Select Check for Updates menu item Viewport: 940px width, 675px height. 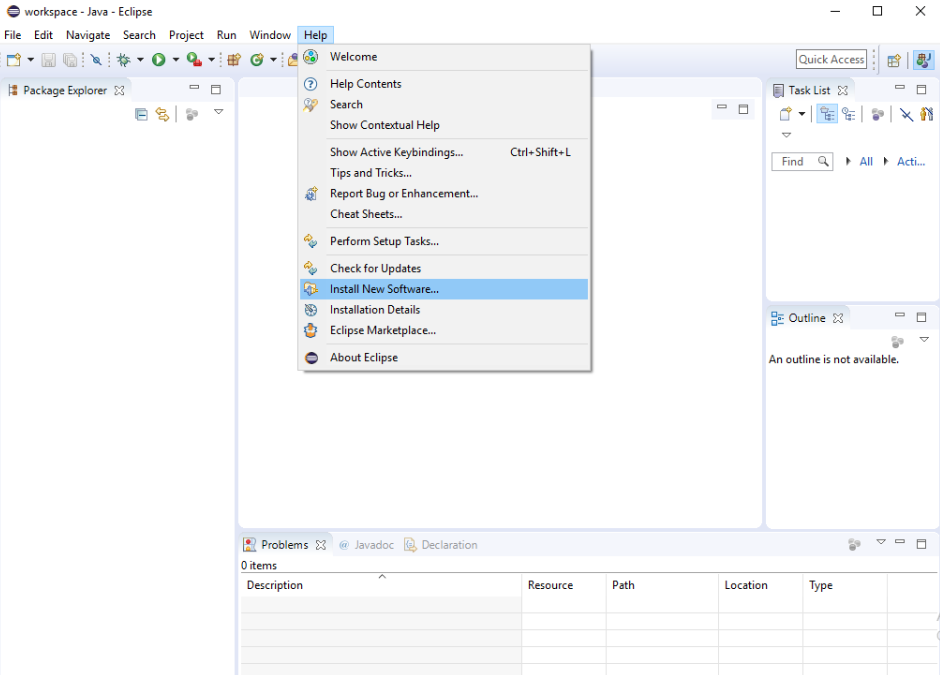(x=444, y=269)
